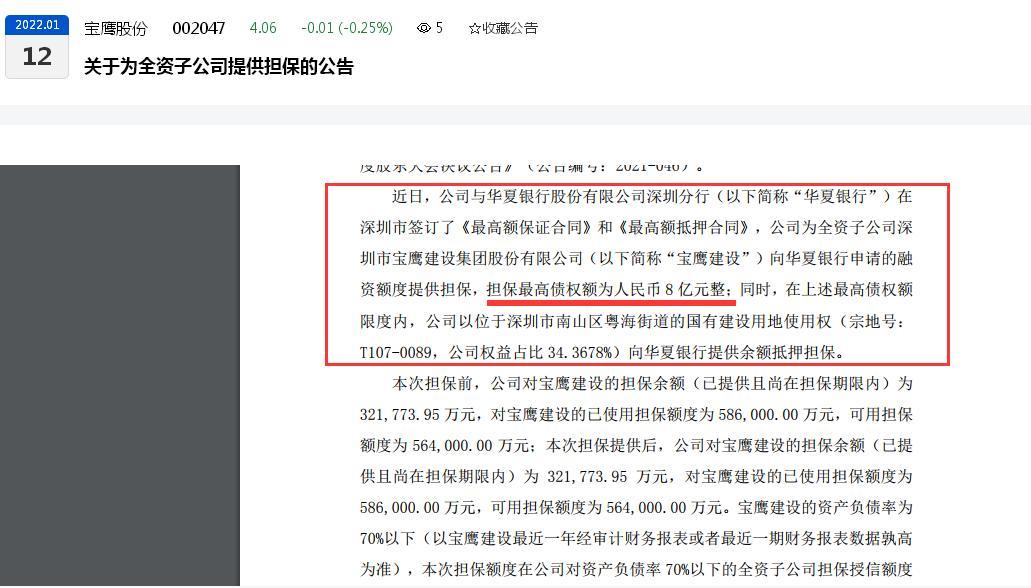1031x588 pixels.
Task: Click the star icon beside 收藏公告
Action: click(475, 28)
